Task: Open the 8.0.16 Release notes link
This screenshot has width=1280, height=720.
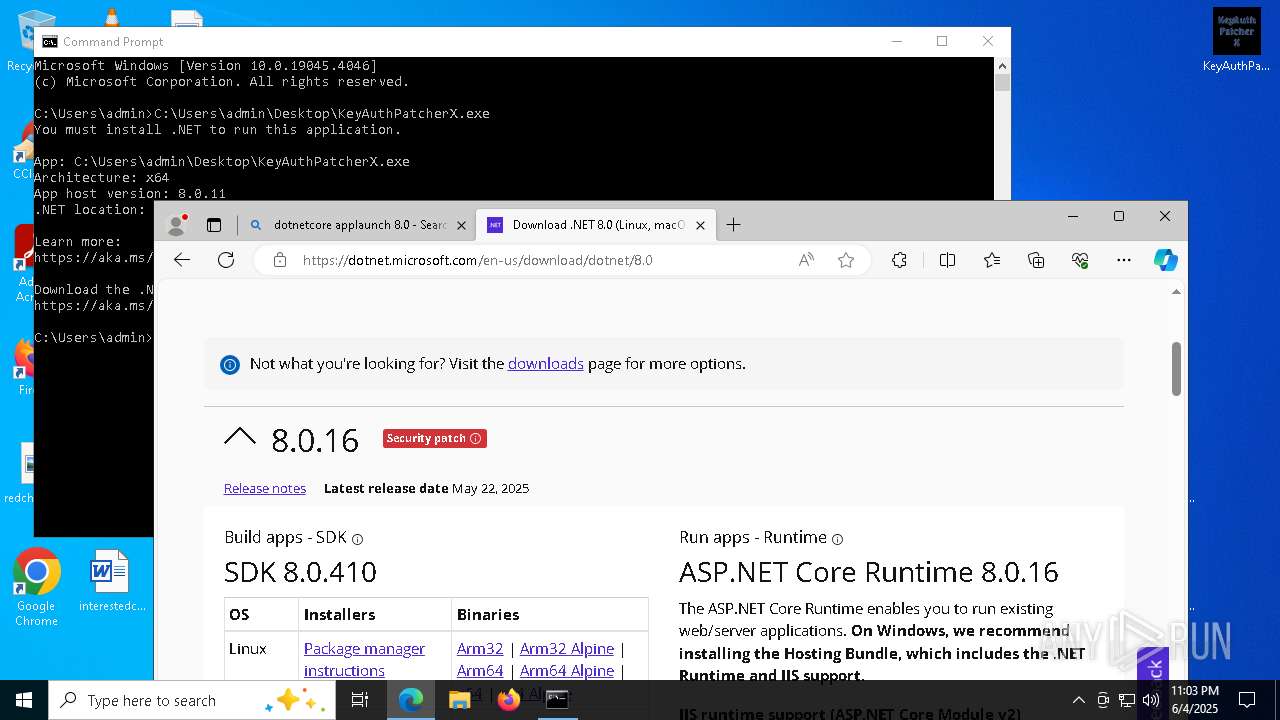Action: 265,488
